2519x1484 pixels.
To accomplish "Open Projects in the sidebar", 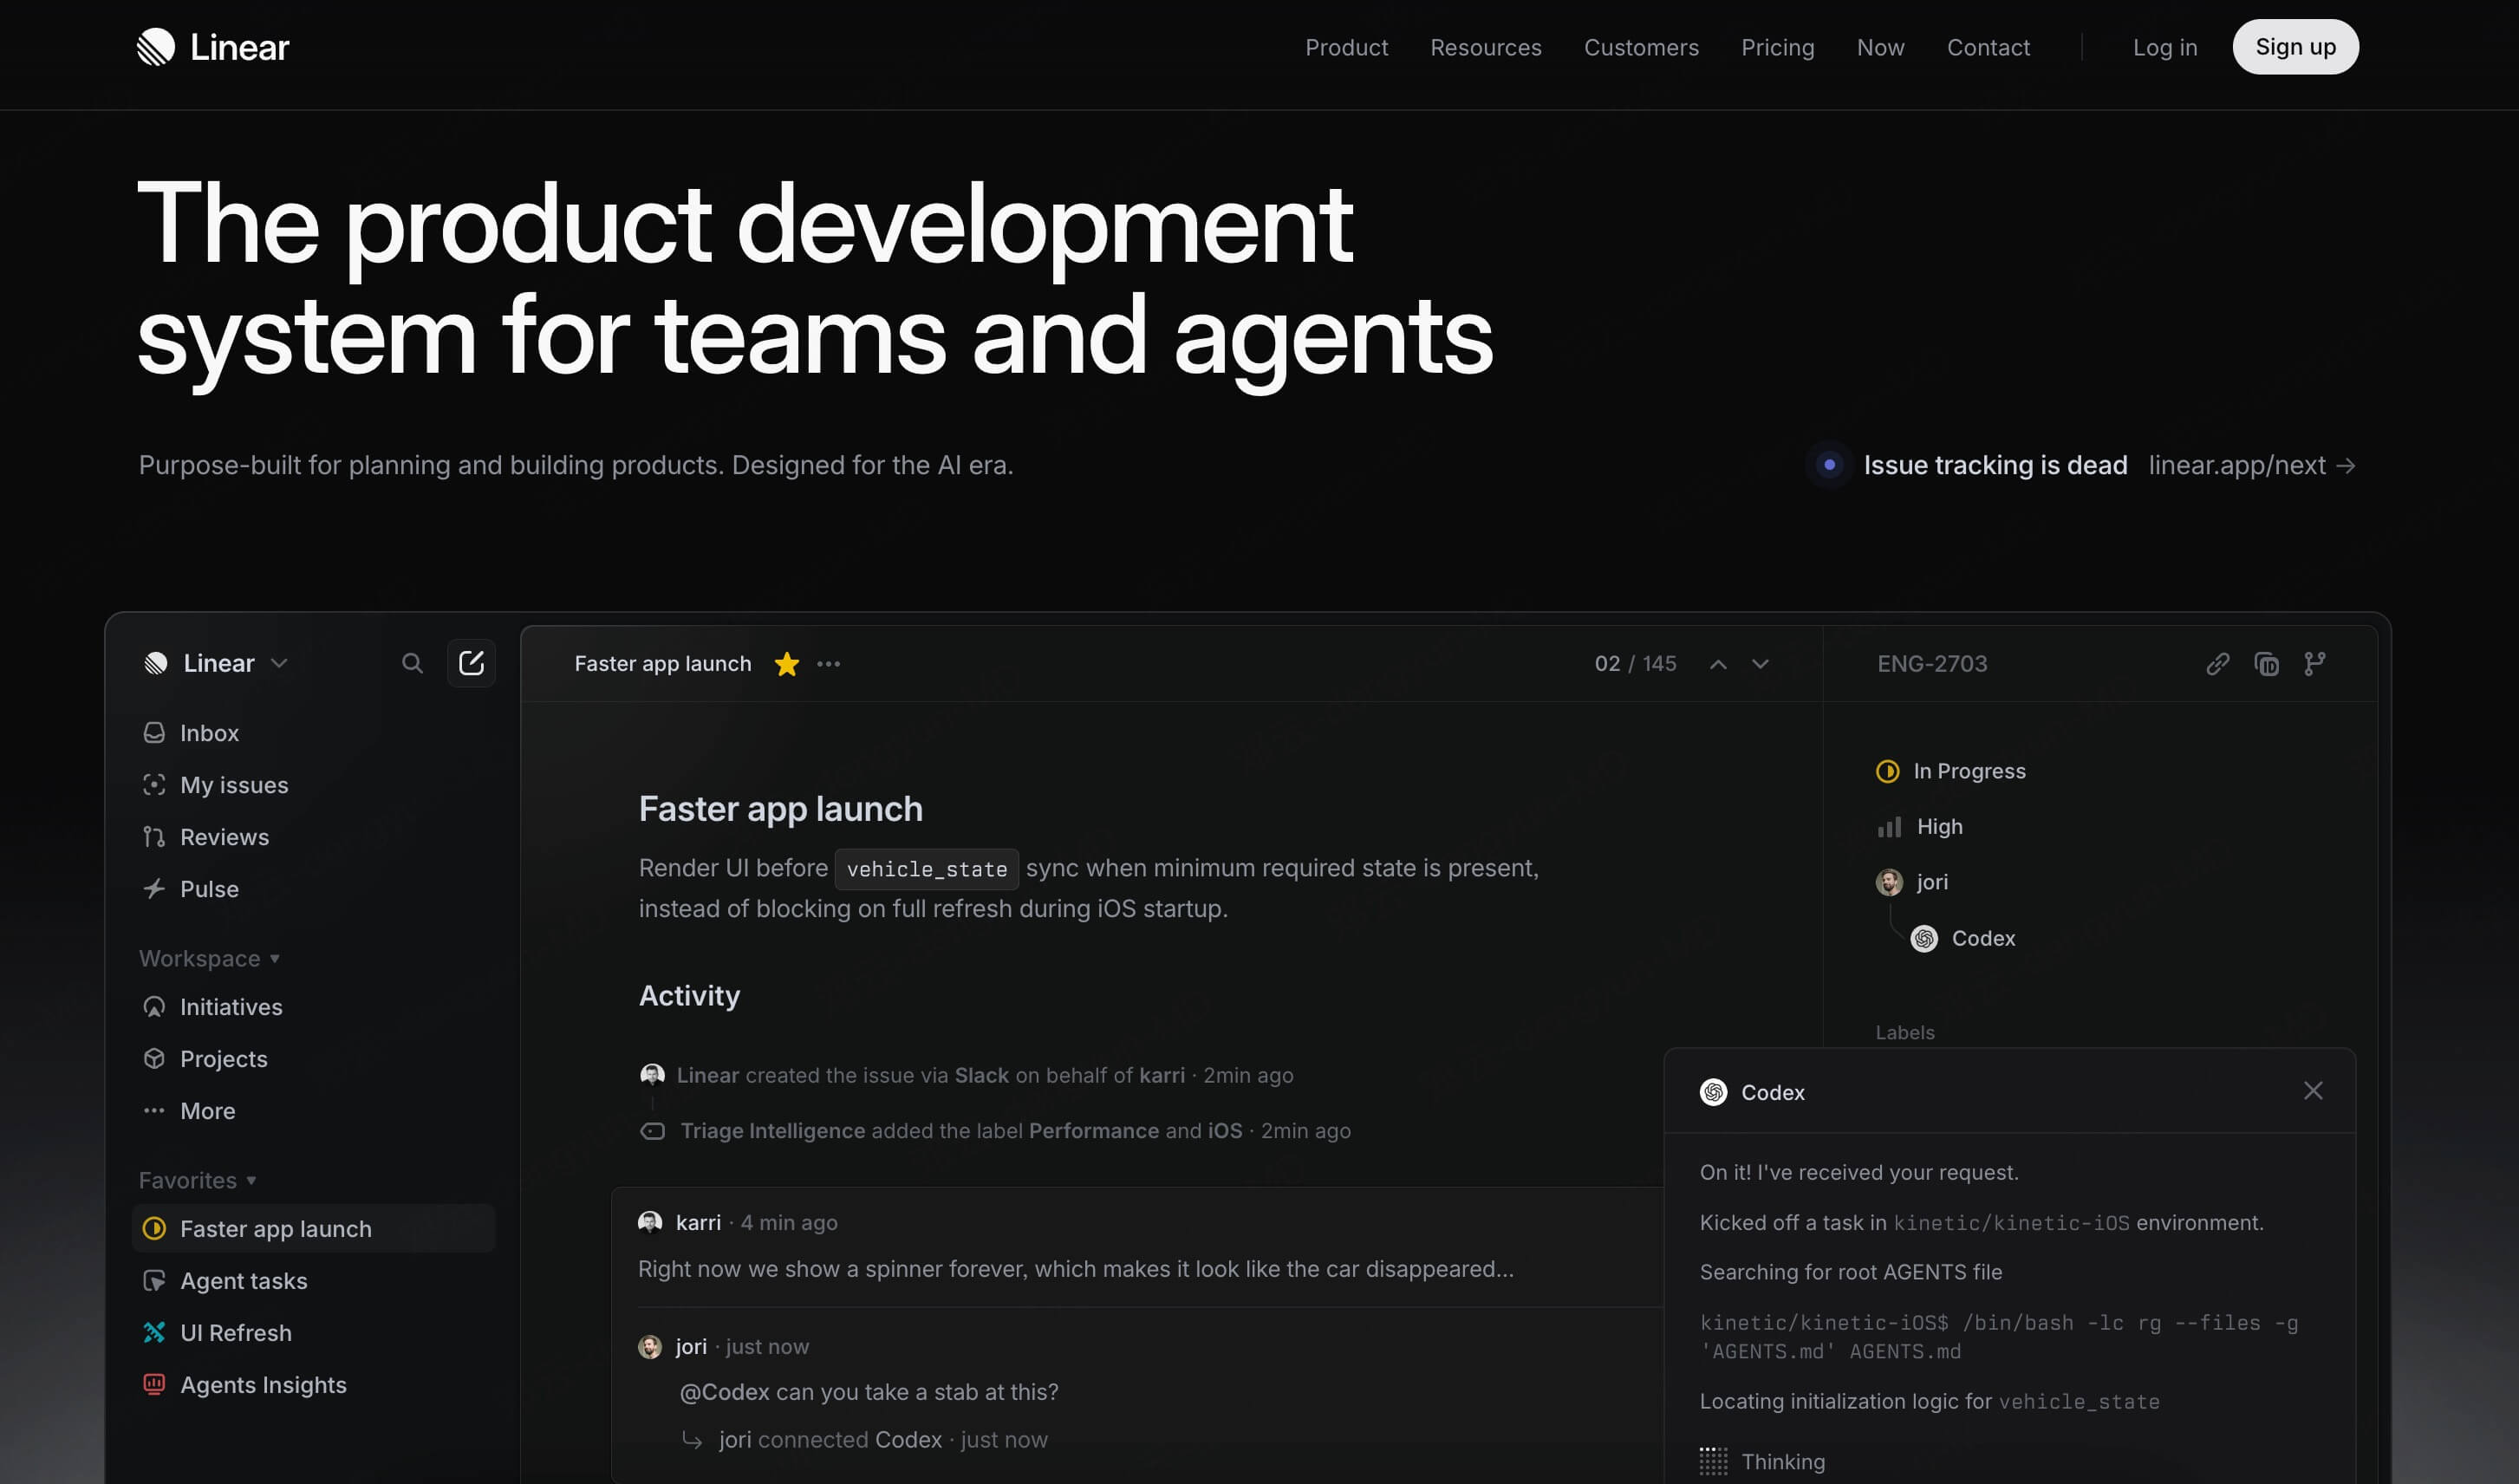I will 313,1059.
